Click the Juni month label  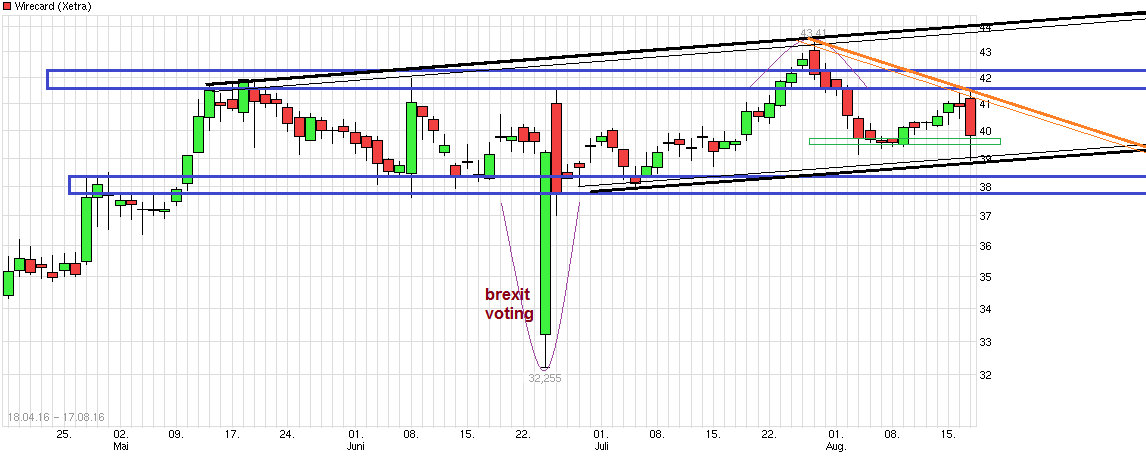[356, 445]
